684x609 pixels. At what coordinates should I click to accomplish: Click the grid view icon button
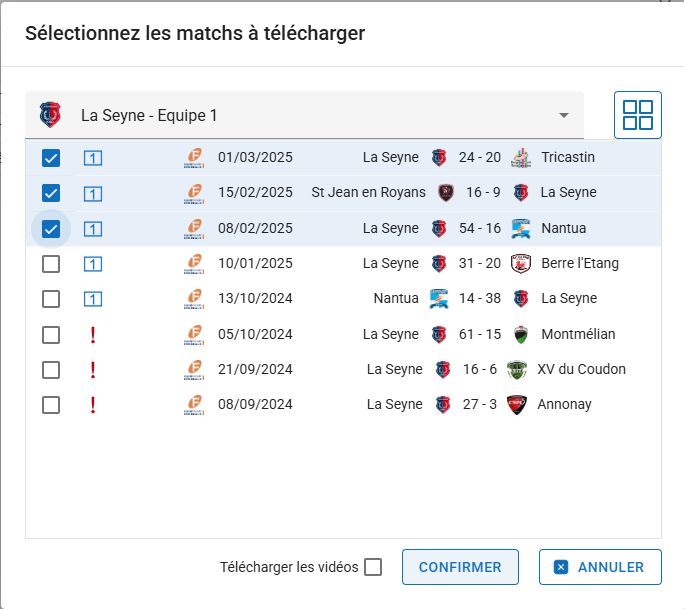pyautogui.click(x=637, y=115)
